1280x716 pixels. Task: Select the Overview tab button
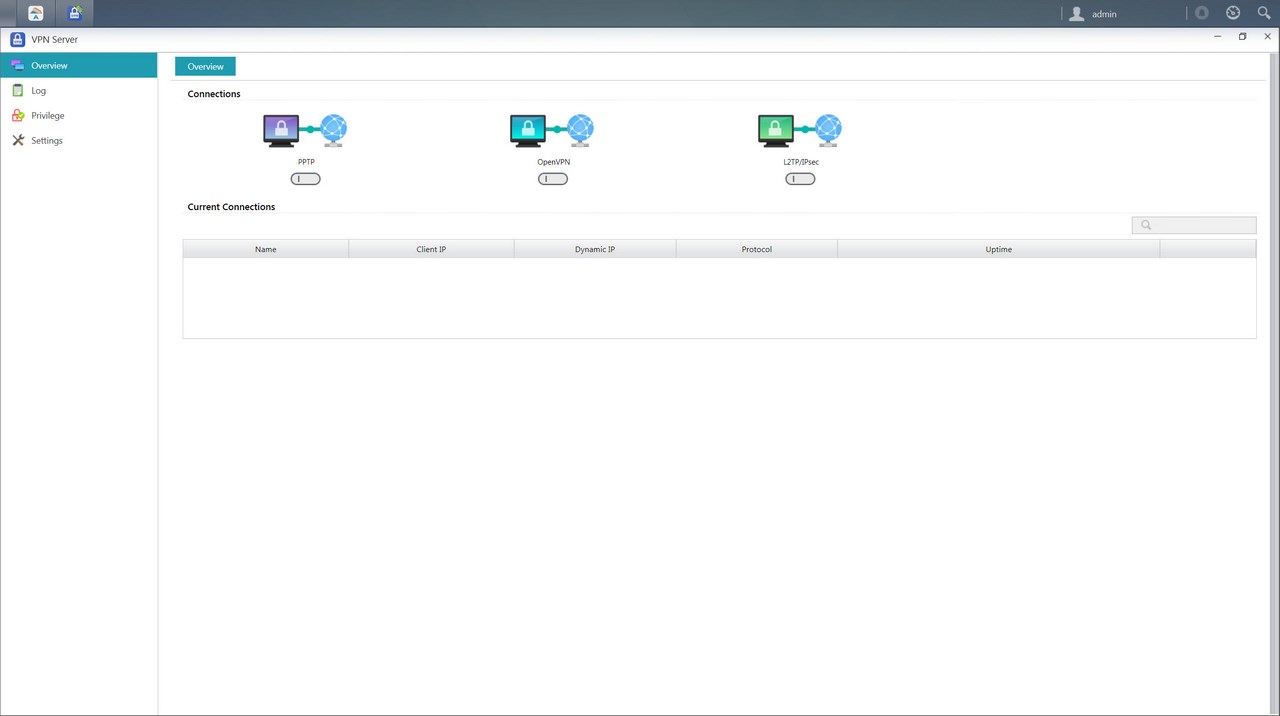205,66
